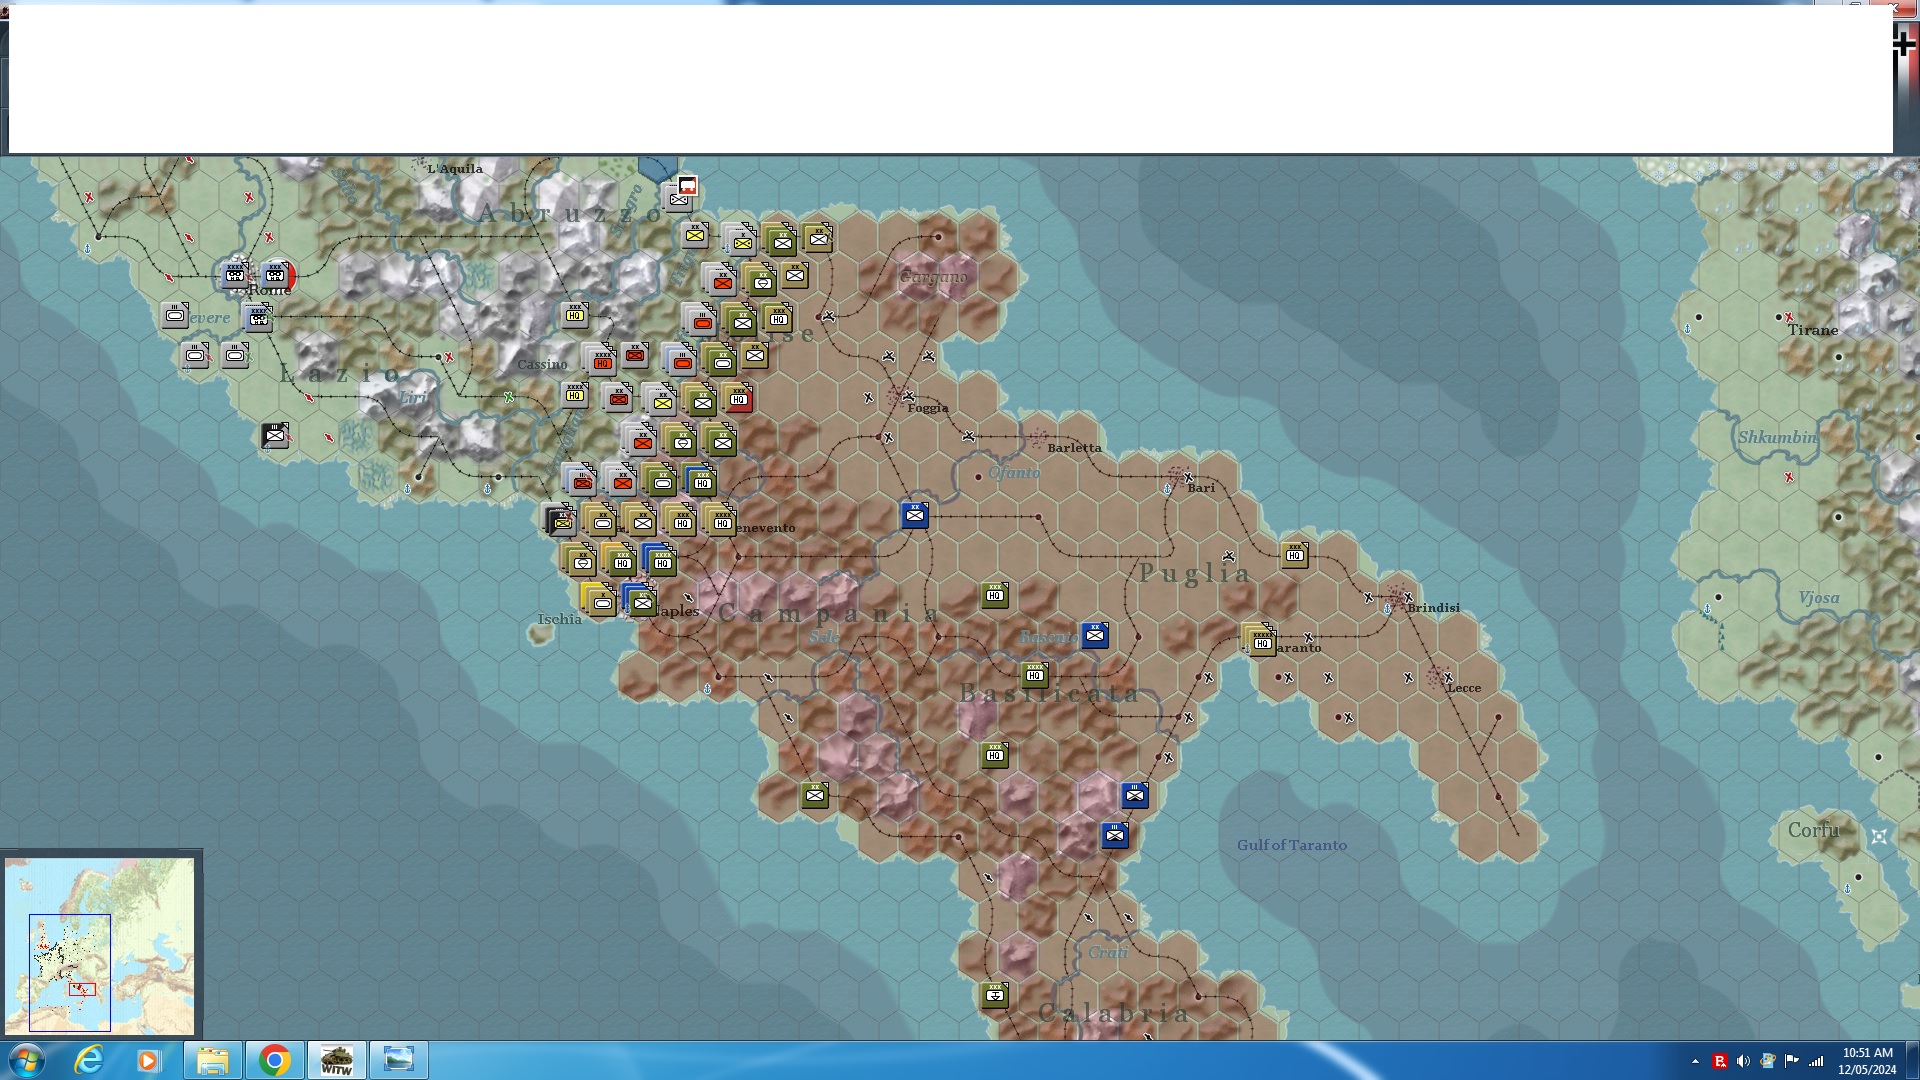1920x1080 pixels.
Task: Select the army HQ counter at Taranto
Action: tap(1261, 641)
